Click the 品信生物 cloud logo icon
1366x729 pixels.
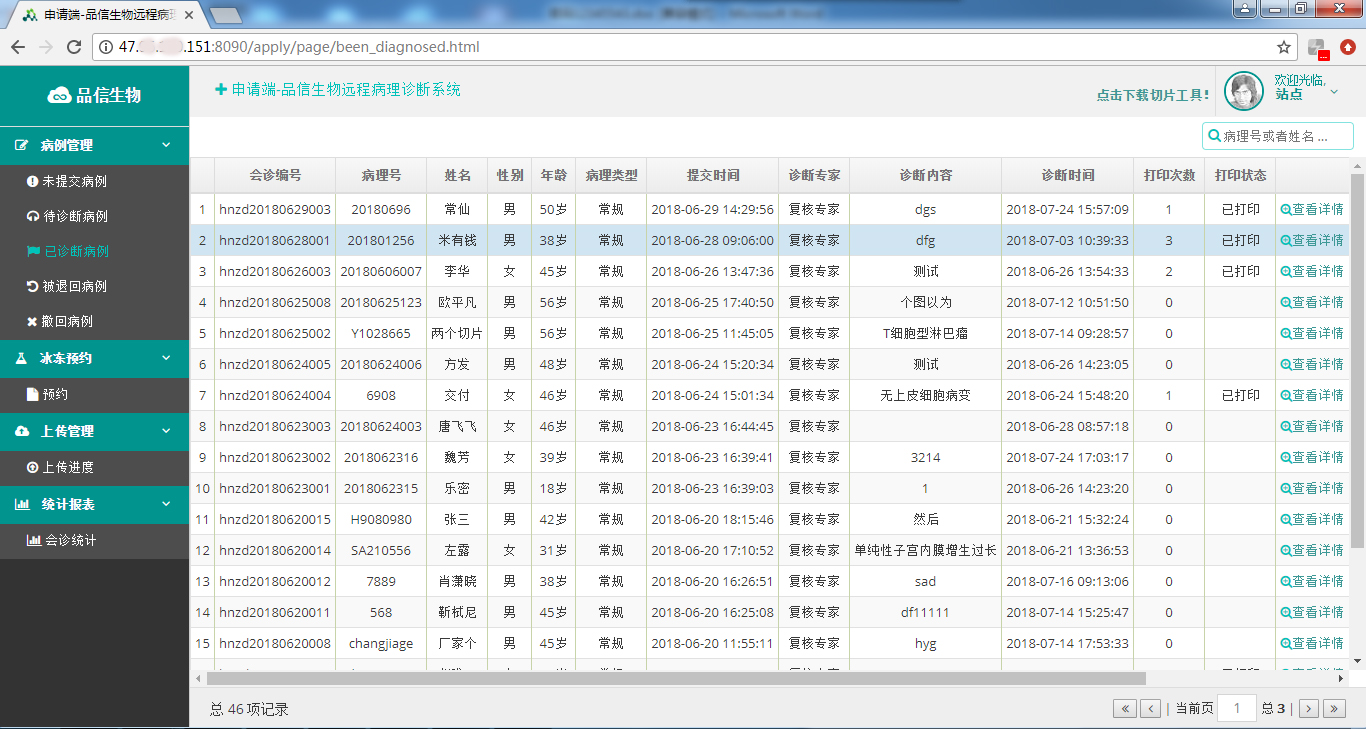coord(59,95)
